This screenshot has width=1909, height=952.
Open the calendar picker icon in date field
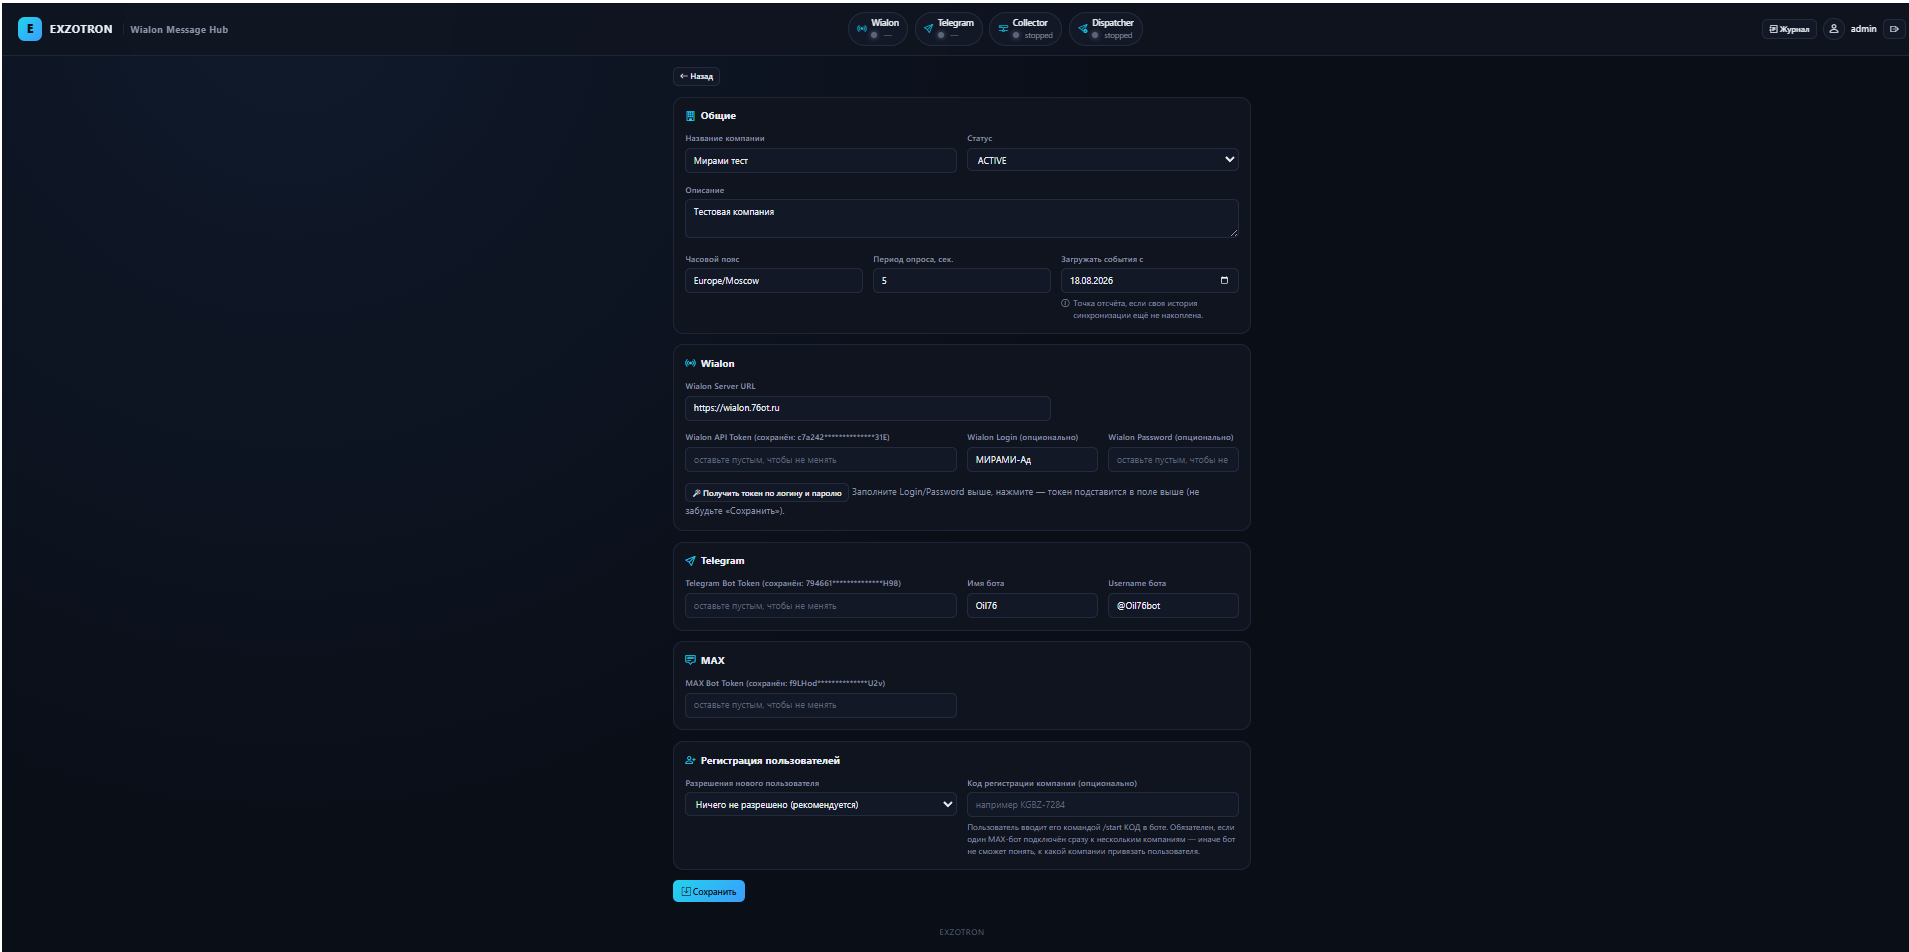tap(1224, 281)
